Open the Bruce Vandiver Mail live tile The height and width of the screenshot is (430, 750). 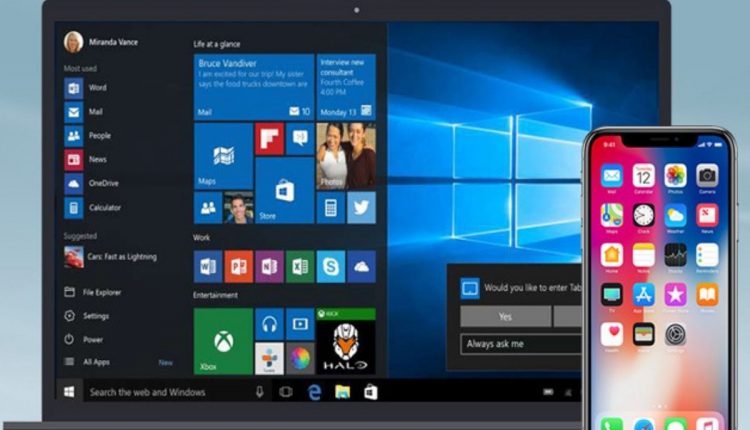pyautogui.click(x=254, y=87)
